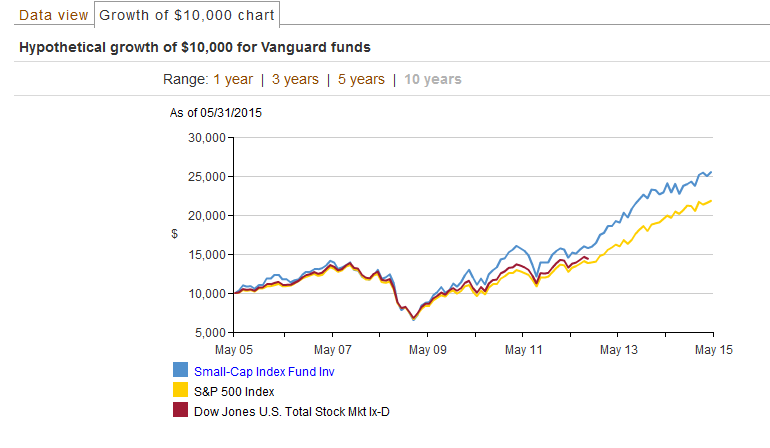Click the 30,000 y-axis value
Screen dimensions: 770x448
[x=204, y=138]
